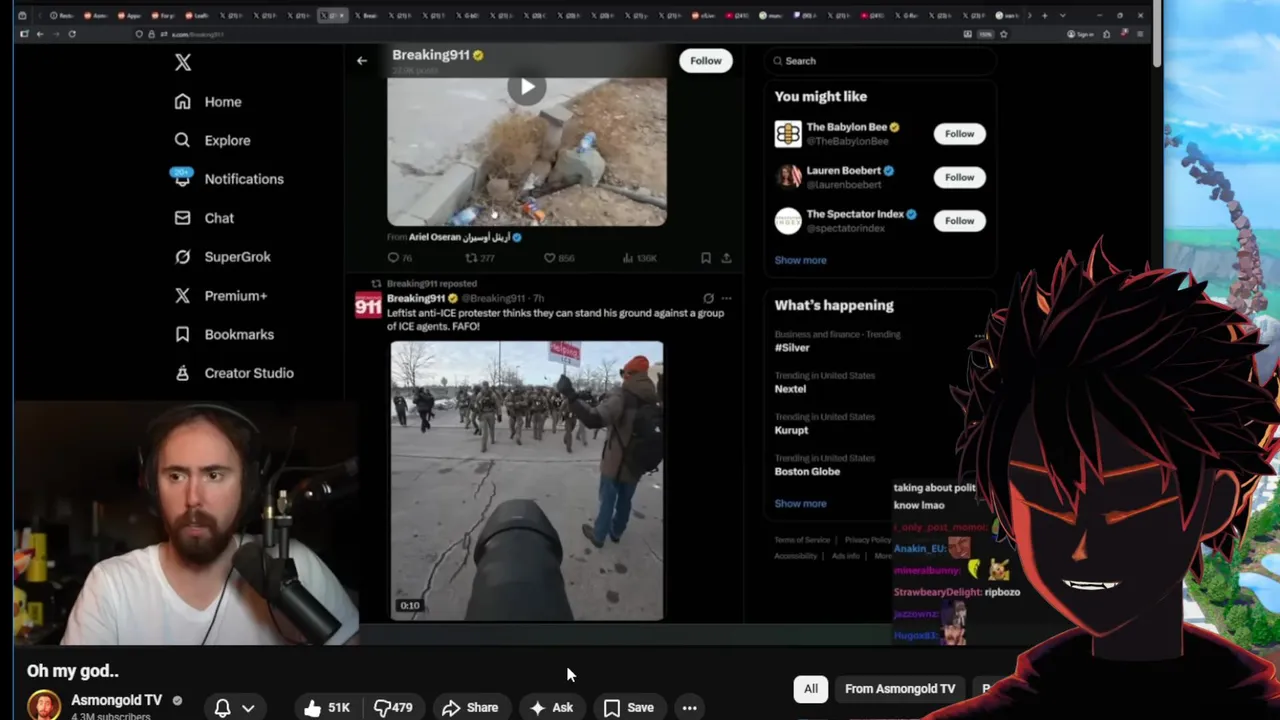Reload the page in browser toolbar
This screenshot has width=1280, height=720.
click(72, 34)
